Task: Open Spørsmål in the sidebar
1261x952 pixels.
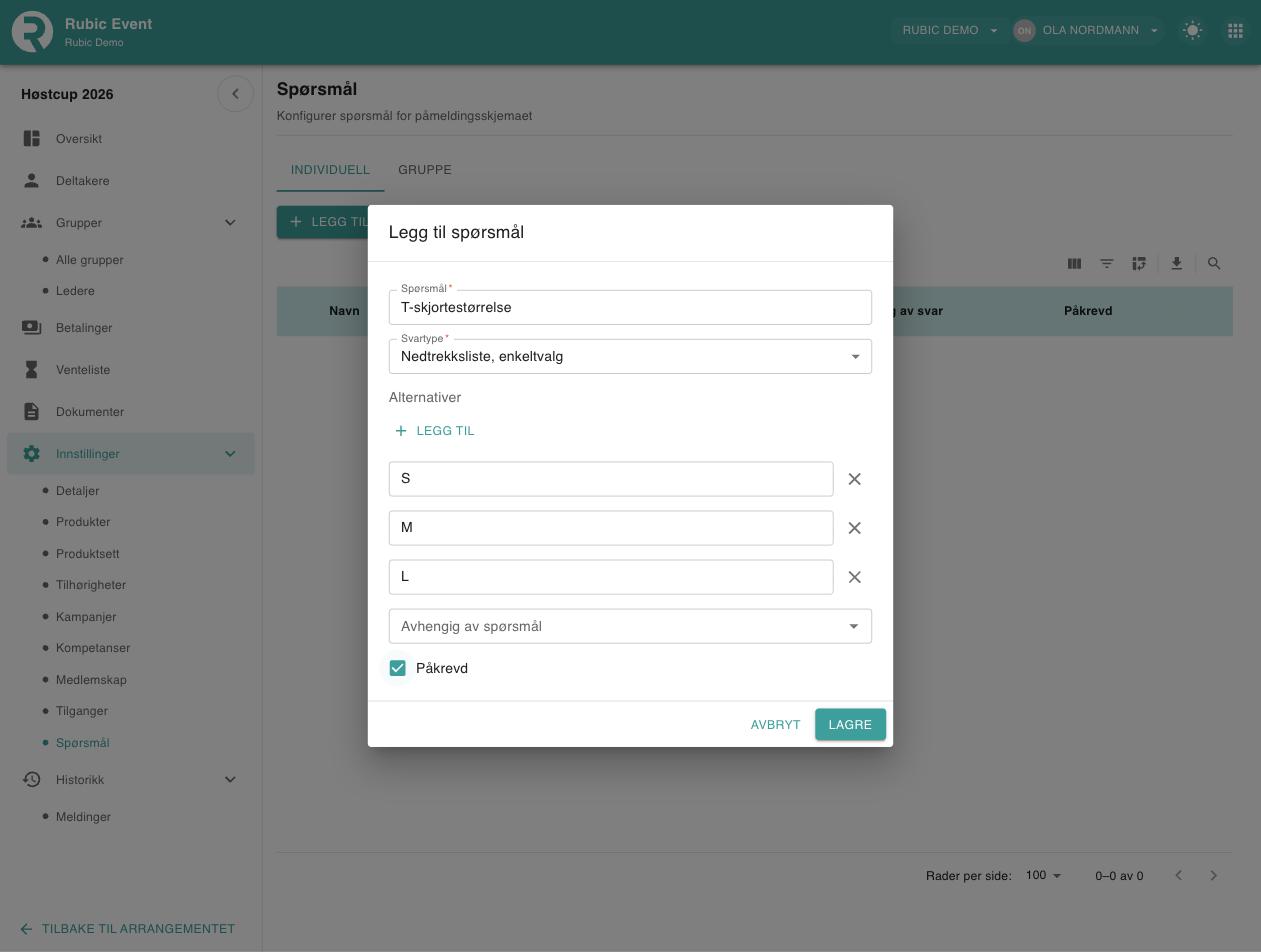Action: (83, 743)
